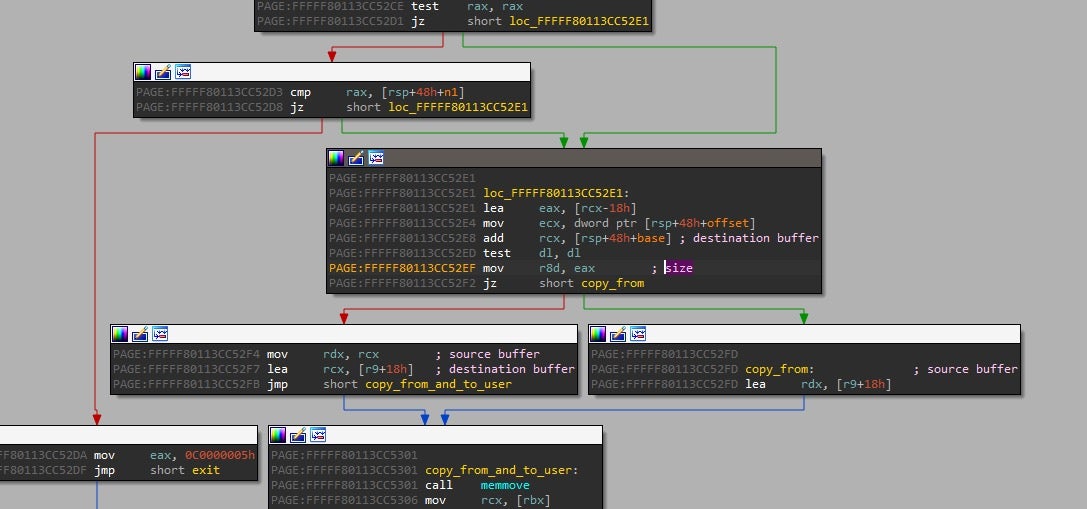Click pencil icon on copy_from_and_to_user node
The width and height of the screenshot is (1087, 509).
coord(298,434)
